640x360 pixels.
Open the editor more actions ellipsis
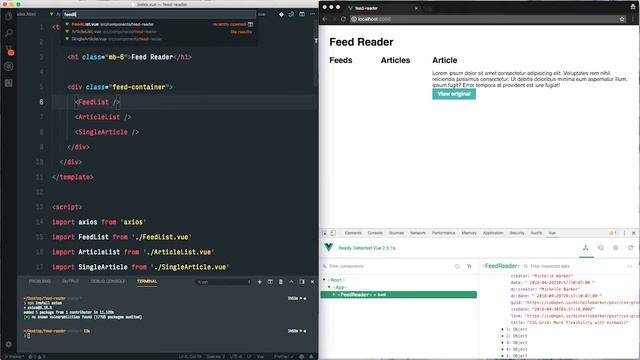(x=312, y=14)
